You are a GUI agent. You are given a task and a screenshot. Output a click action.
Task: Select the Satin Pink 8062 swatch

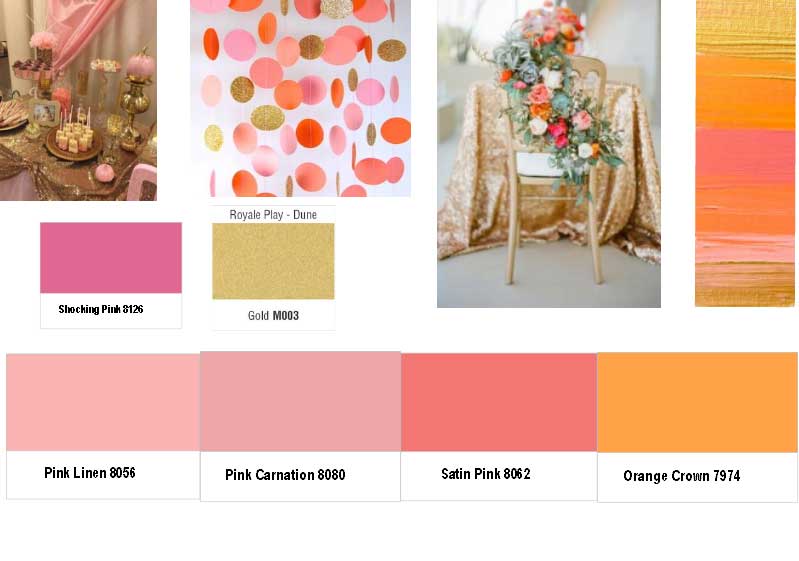click(499, 402)
